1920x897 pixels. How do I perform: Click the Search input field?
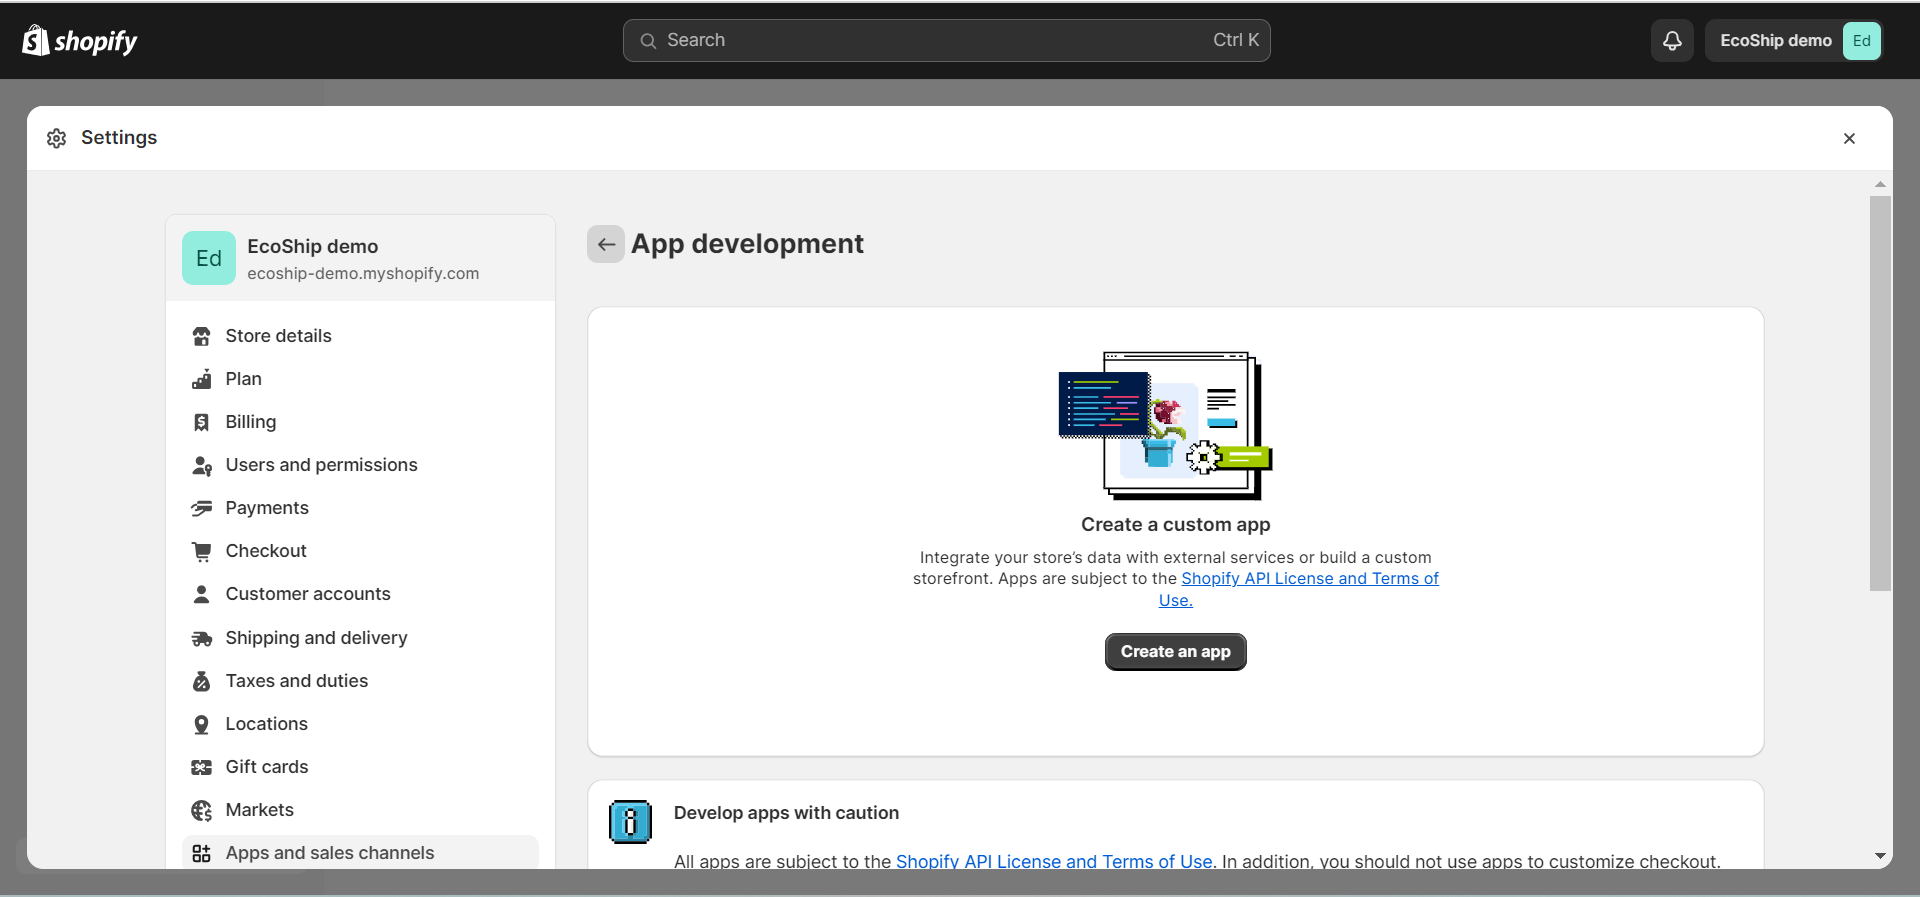point(945,41)
